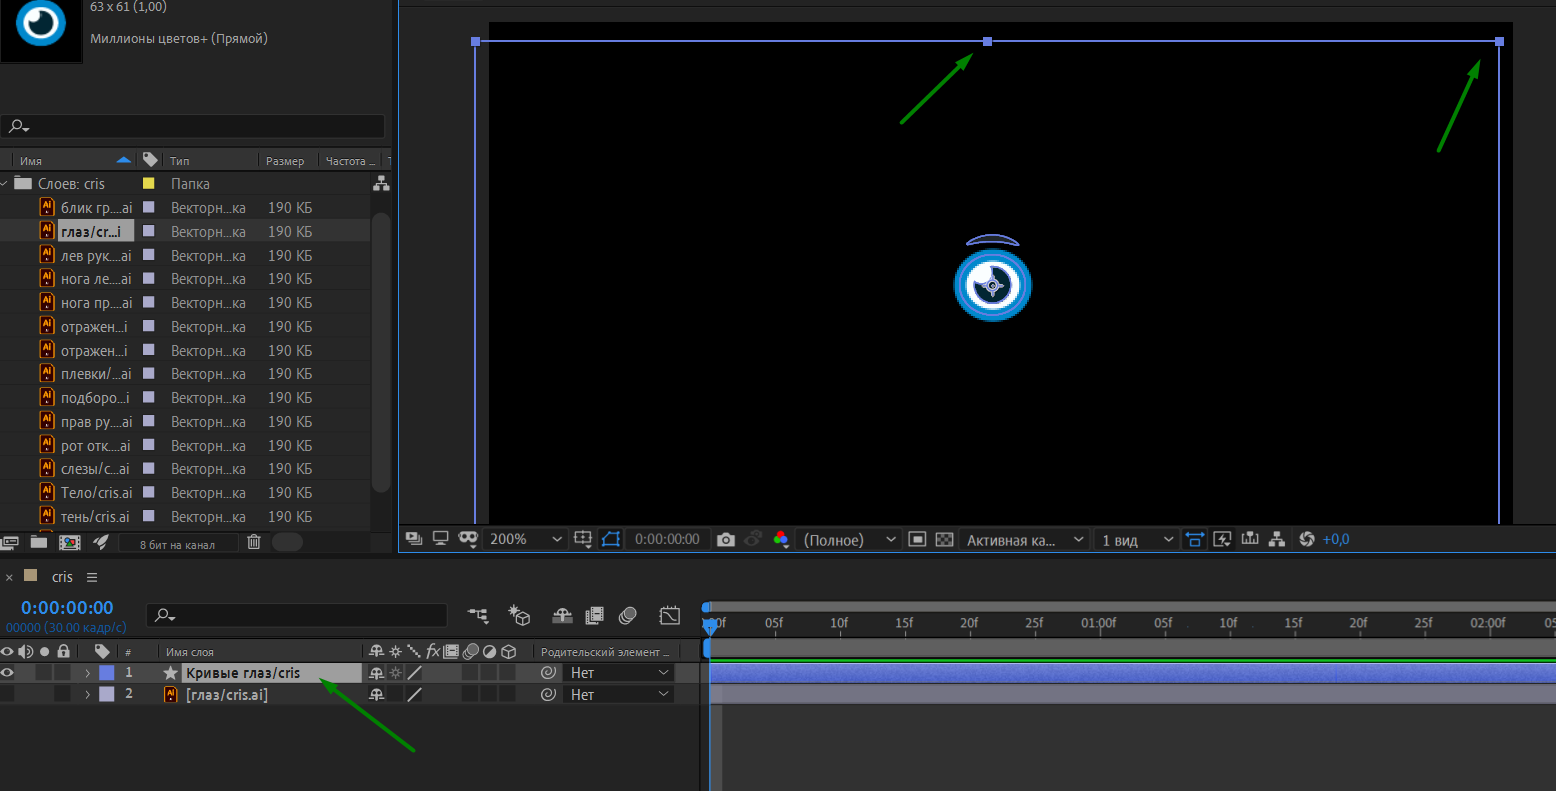
Task: Hide the Кривые глаз/cris layer eye
Action: click(x=8, y=673)
